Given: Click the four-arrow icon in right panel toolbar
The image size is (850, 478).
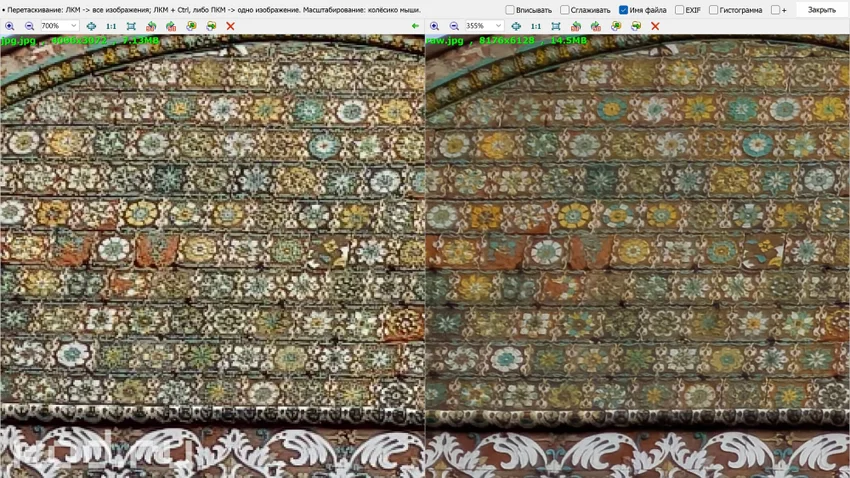Looking at the screenshot, I should [516, 26].
